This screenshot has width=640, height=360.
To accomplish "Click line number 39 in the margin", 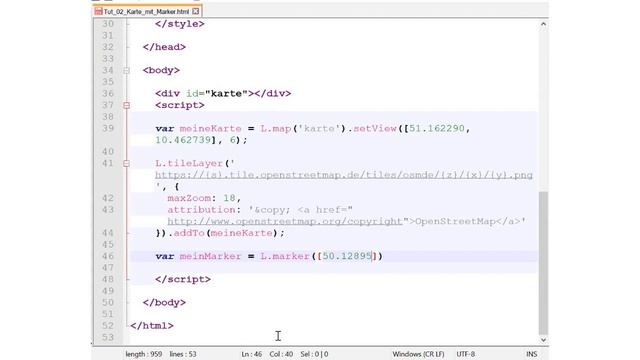I will pos(108,129).
